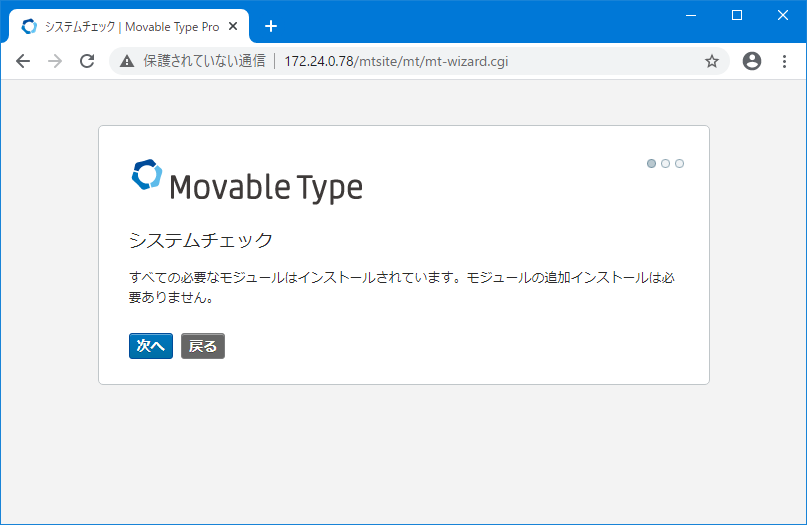Click the browser forward arrow
Viewport: 807px width, 525px height.
pos(55,61)
